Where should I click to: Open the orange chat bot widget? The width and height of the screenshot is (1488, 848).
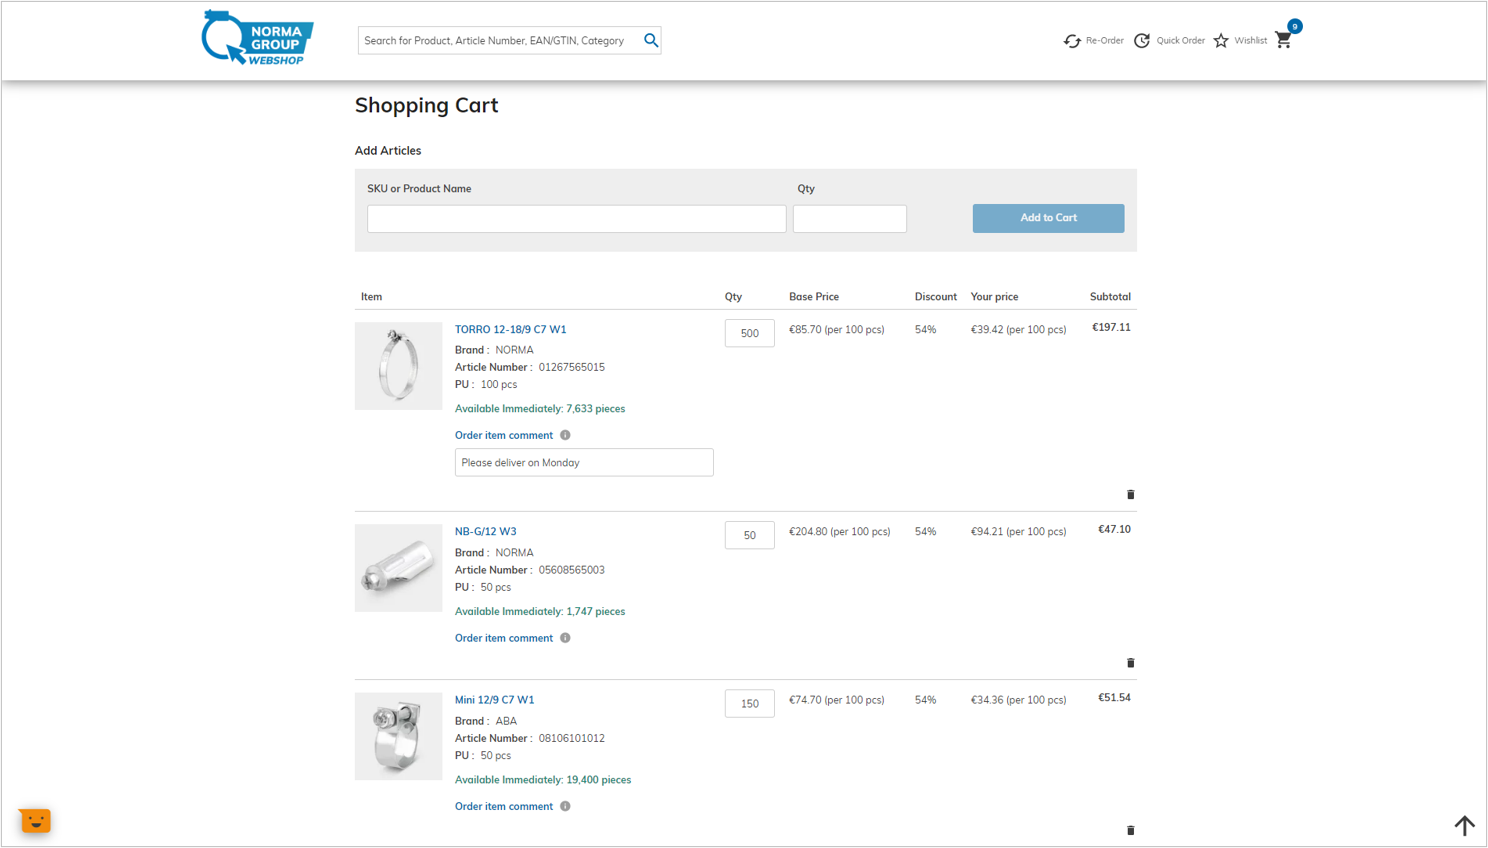pyautogui.click(x=35, y=821)
